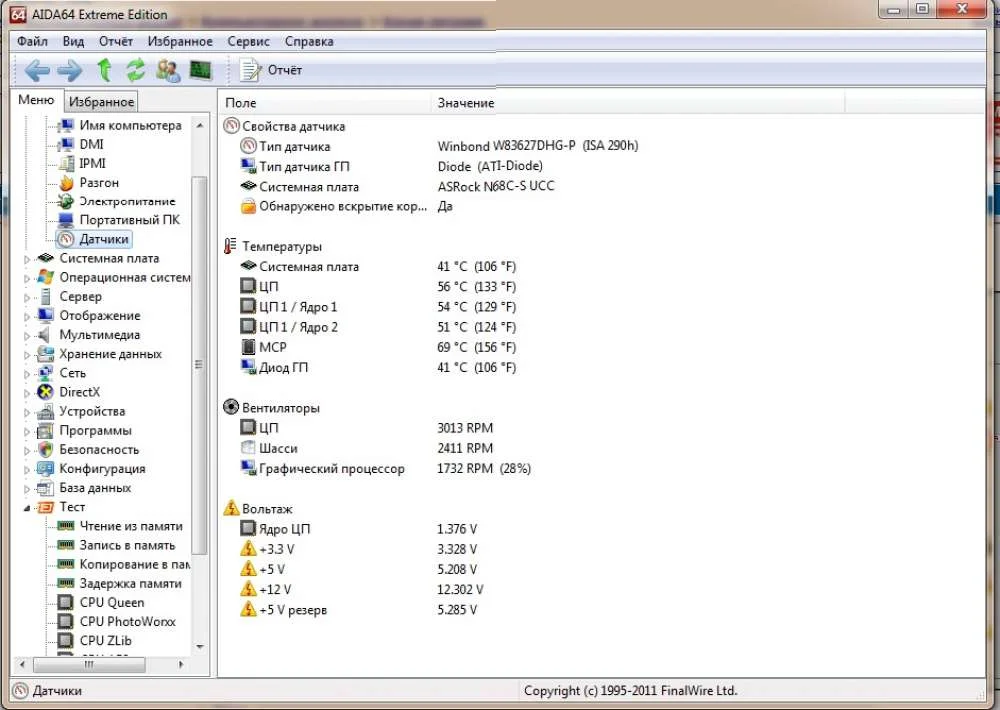This screenshot has width=1000, height=710.
Task: Open the Сервис menu
Action: (x=248, y=41)
